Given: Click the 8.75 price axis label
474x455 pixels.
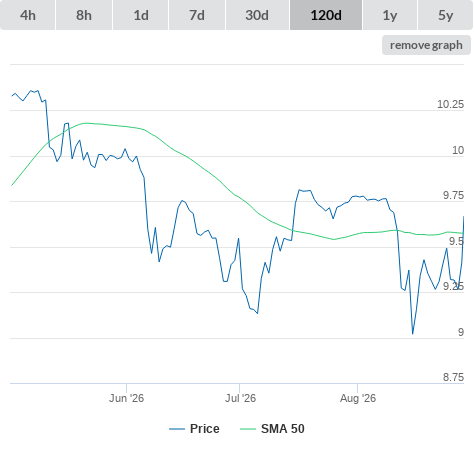Looking at the screenshot, I should point(453,377).
